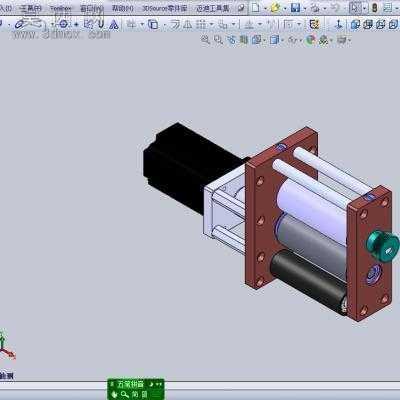Viewport: 400px width, 400px height.
Task: Expand the Select tool dropdown arrow
Action: (x=365, y=9)
